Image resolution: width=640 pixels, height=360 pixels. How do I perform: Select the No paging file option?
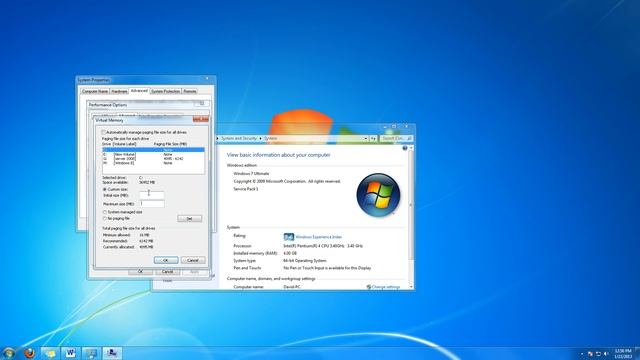click(104, 218)
